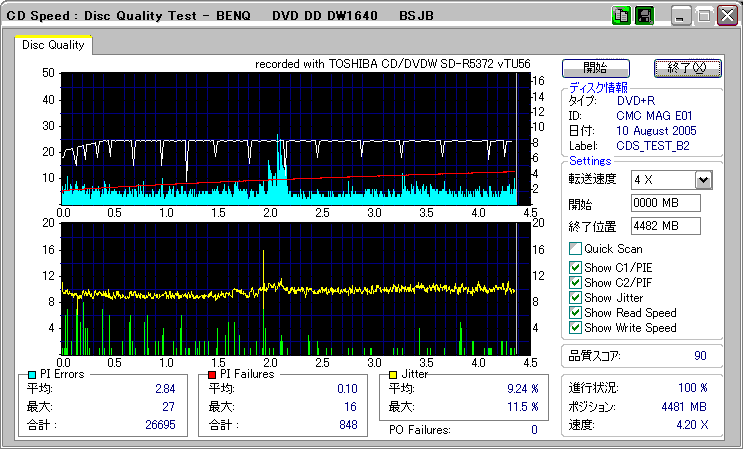The width and height of the screenshot is (743, 449).
Task: Click the red PI Failures legend square
Action: (x=213, y=374)
